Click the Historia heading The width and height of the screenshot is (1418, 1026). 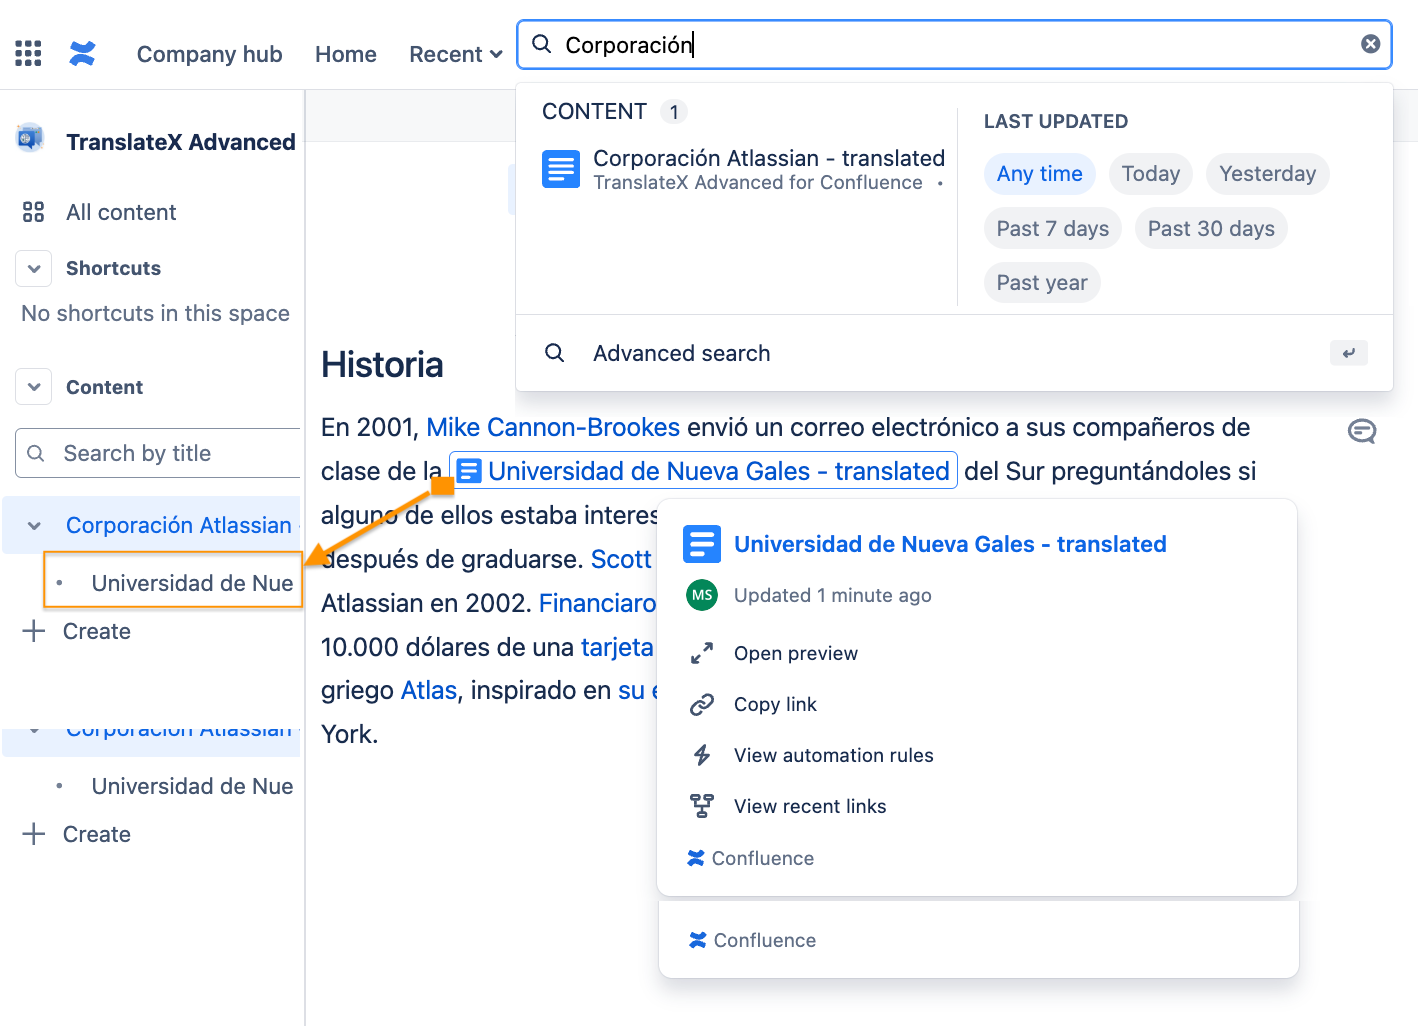pyautogui.click(x=382, y=365)
